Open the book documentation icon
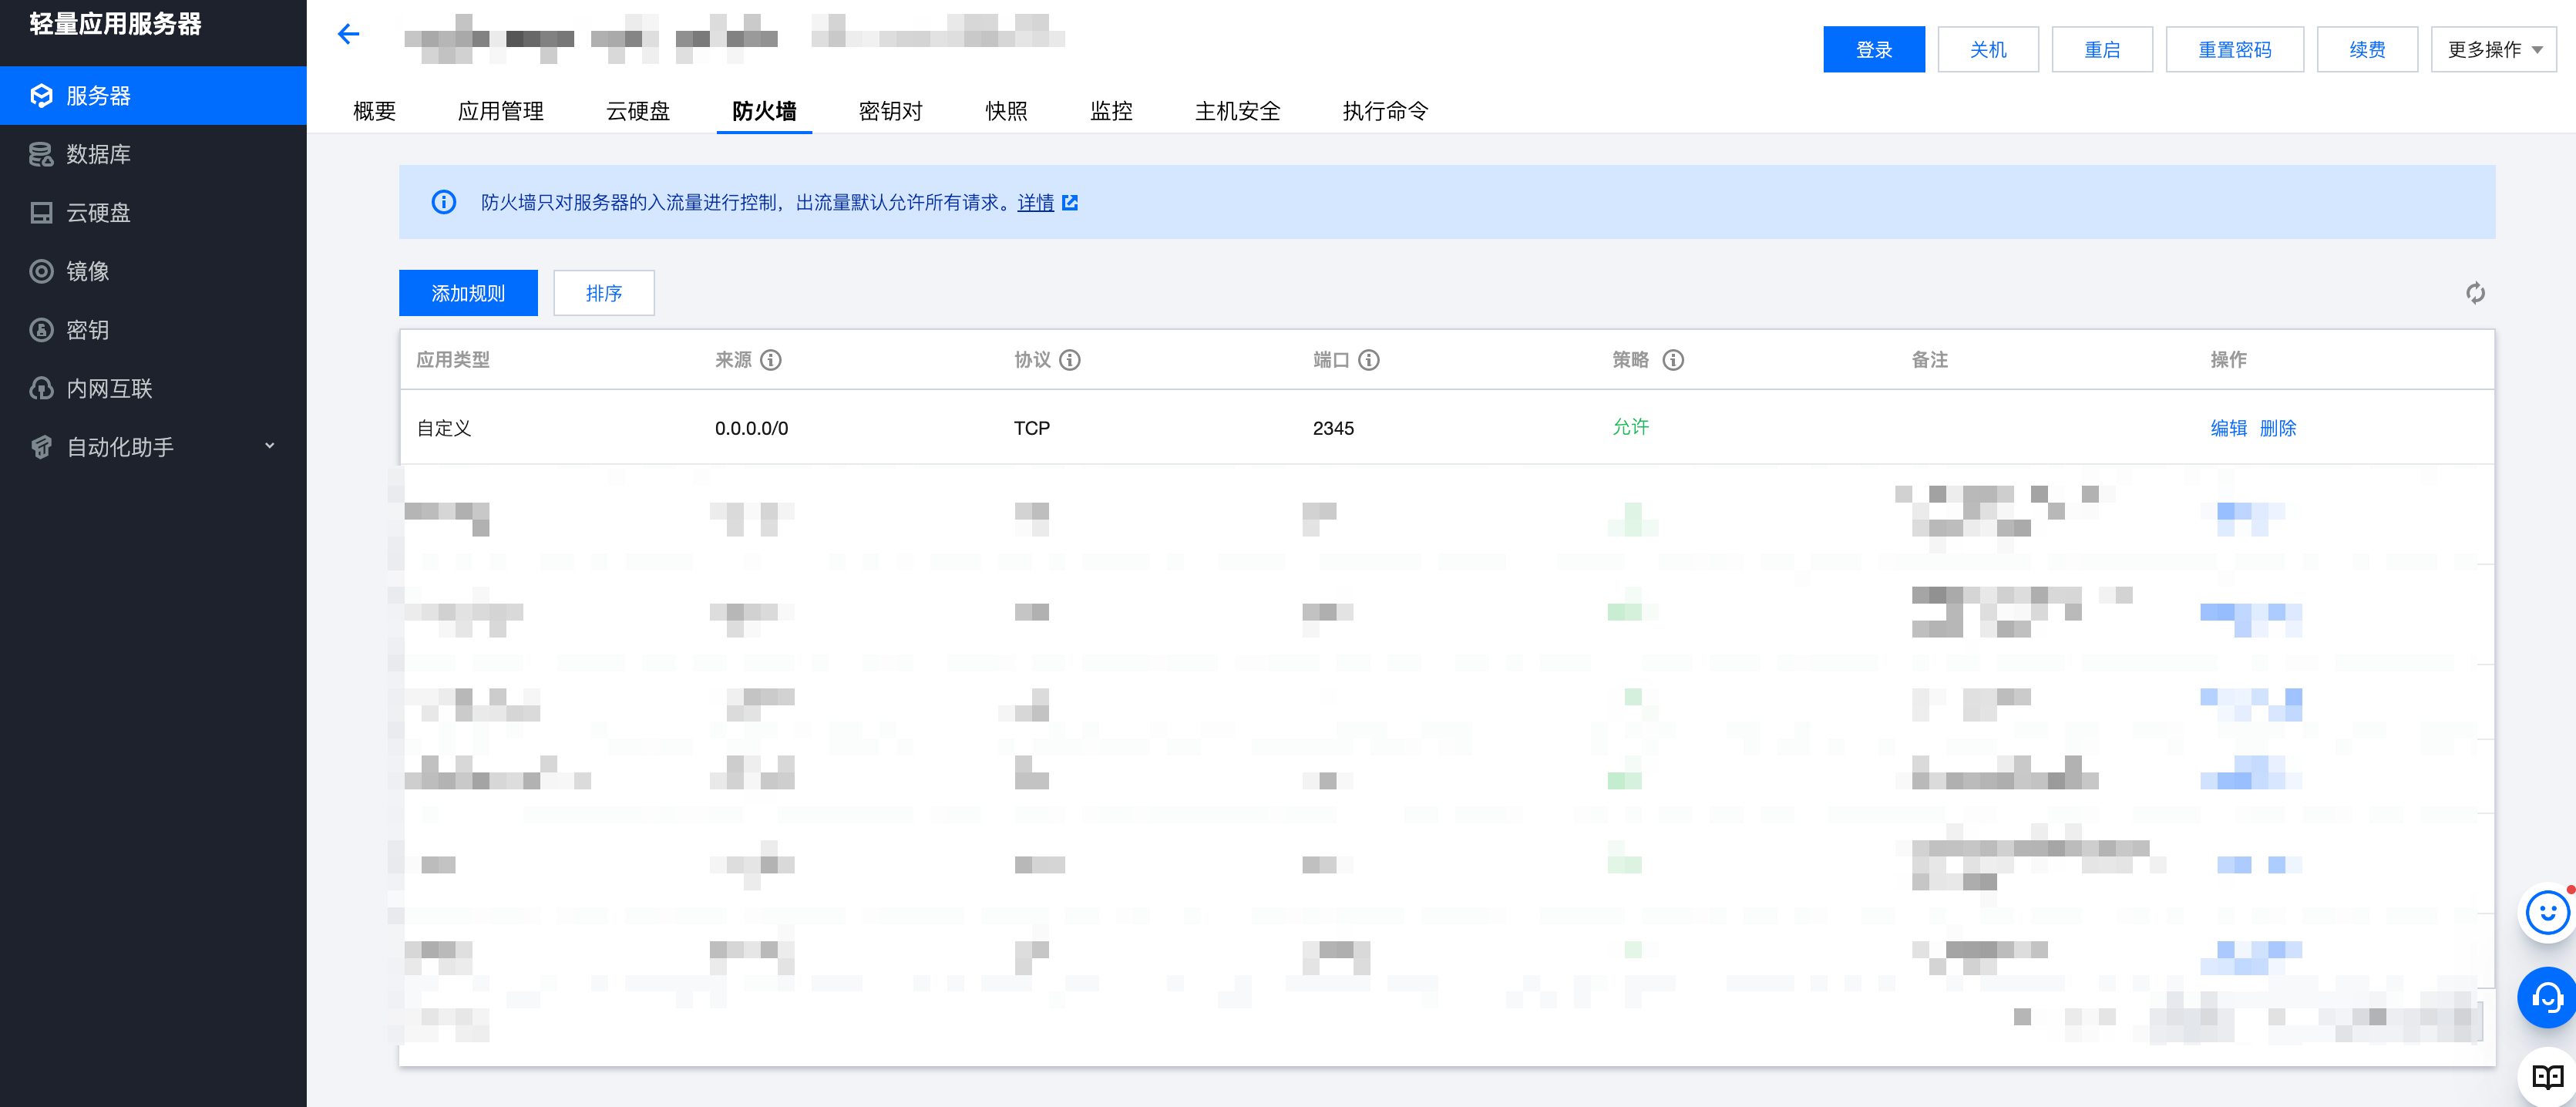Screen dimensions: 2576x1107 click(x=2547, y=1077)
